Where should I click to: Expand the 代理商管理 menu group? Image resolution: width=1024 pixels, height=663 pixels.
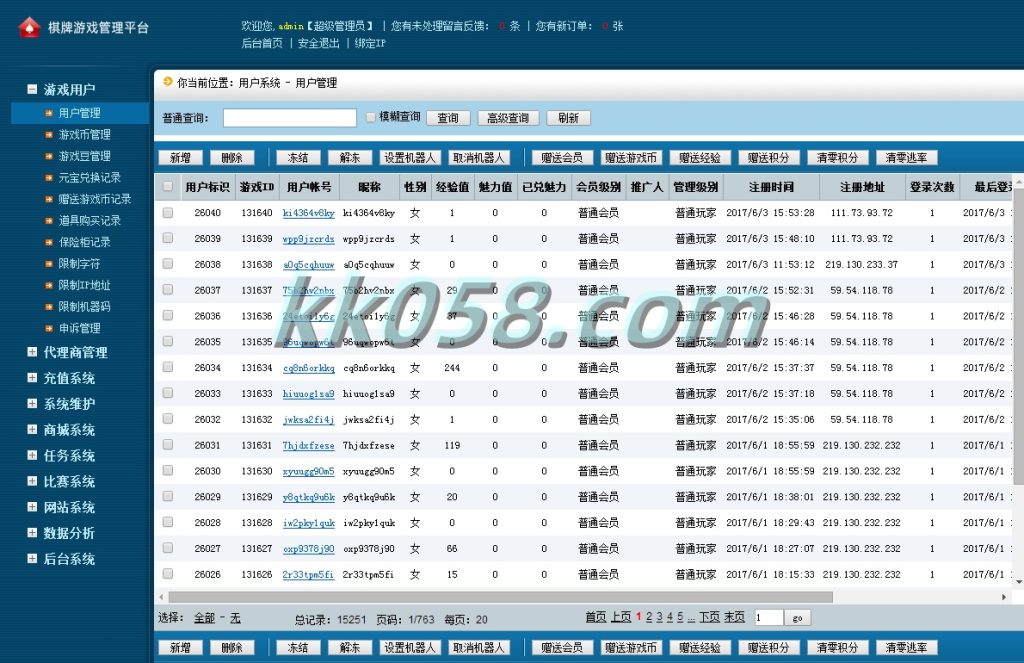32,352
